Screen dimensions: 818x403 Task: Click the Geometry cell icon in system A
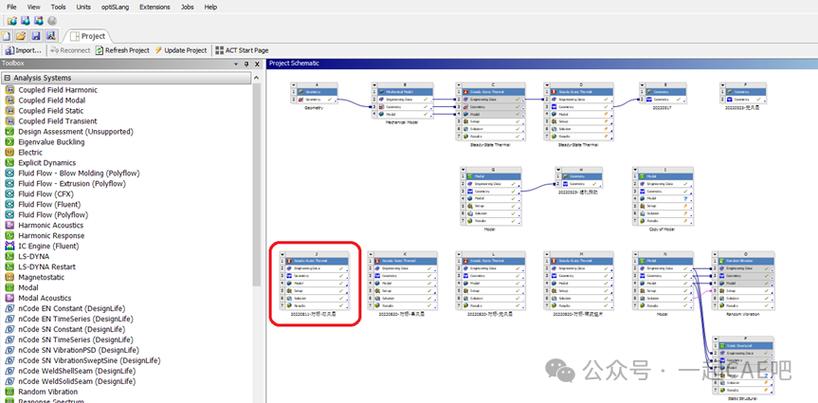tap(301, 99)
